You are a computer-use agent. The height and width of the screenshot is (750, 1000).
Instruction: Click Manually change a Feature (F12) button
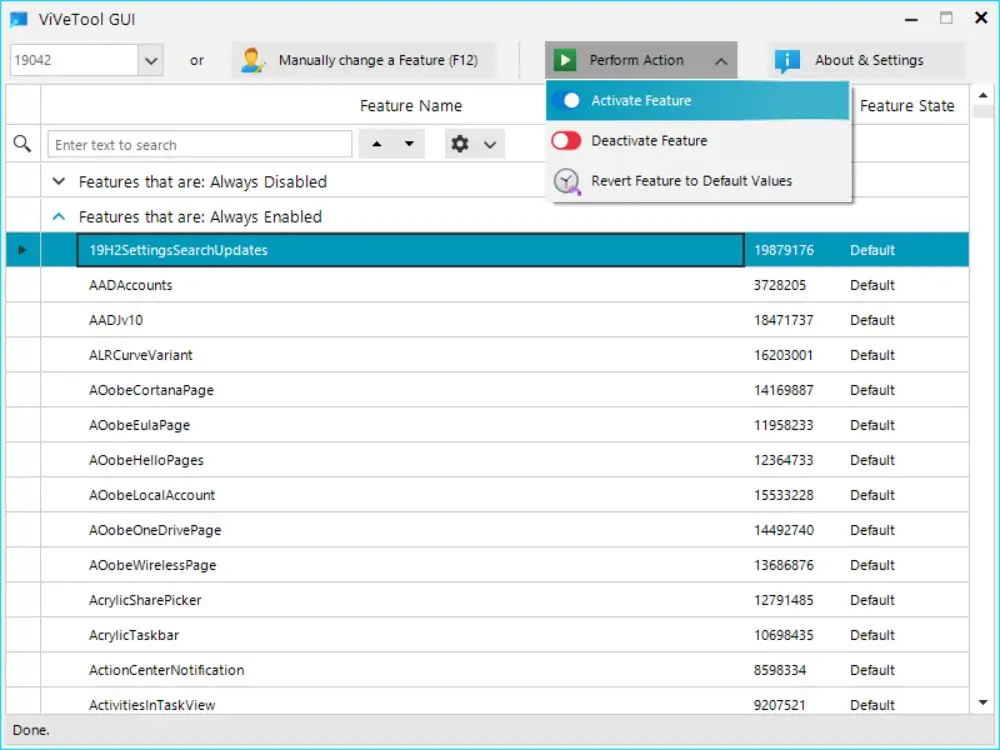377,61
